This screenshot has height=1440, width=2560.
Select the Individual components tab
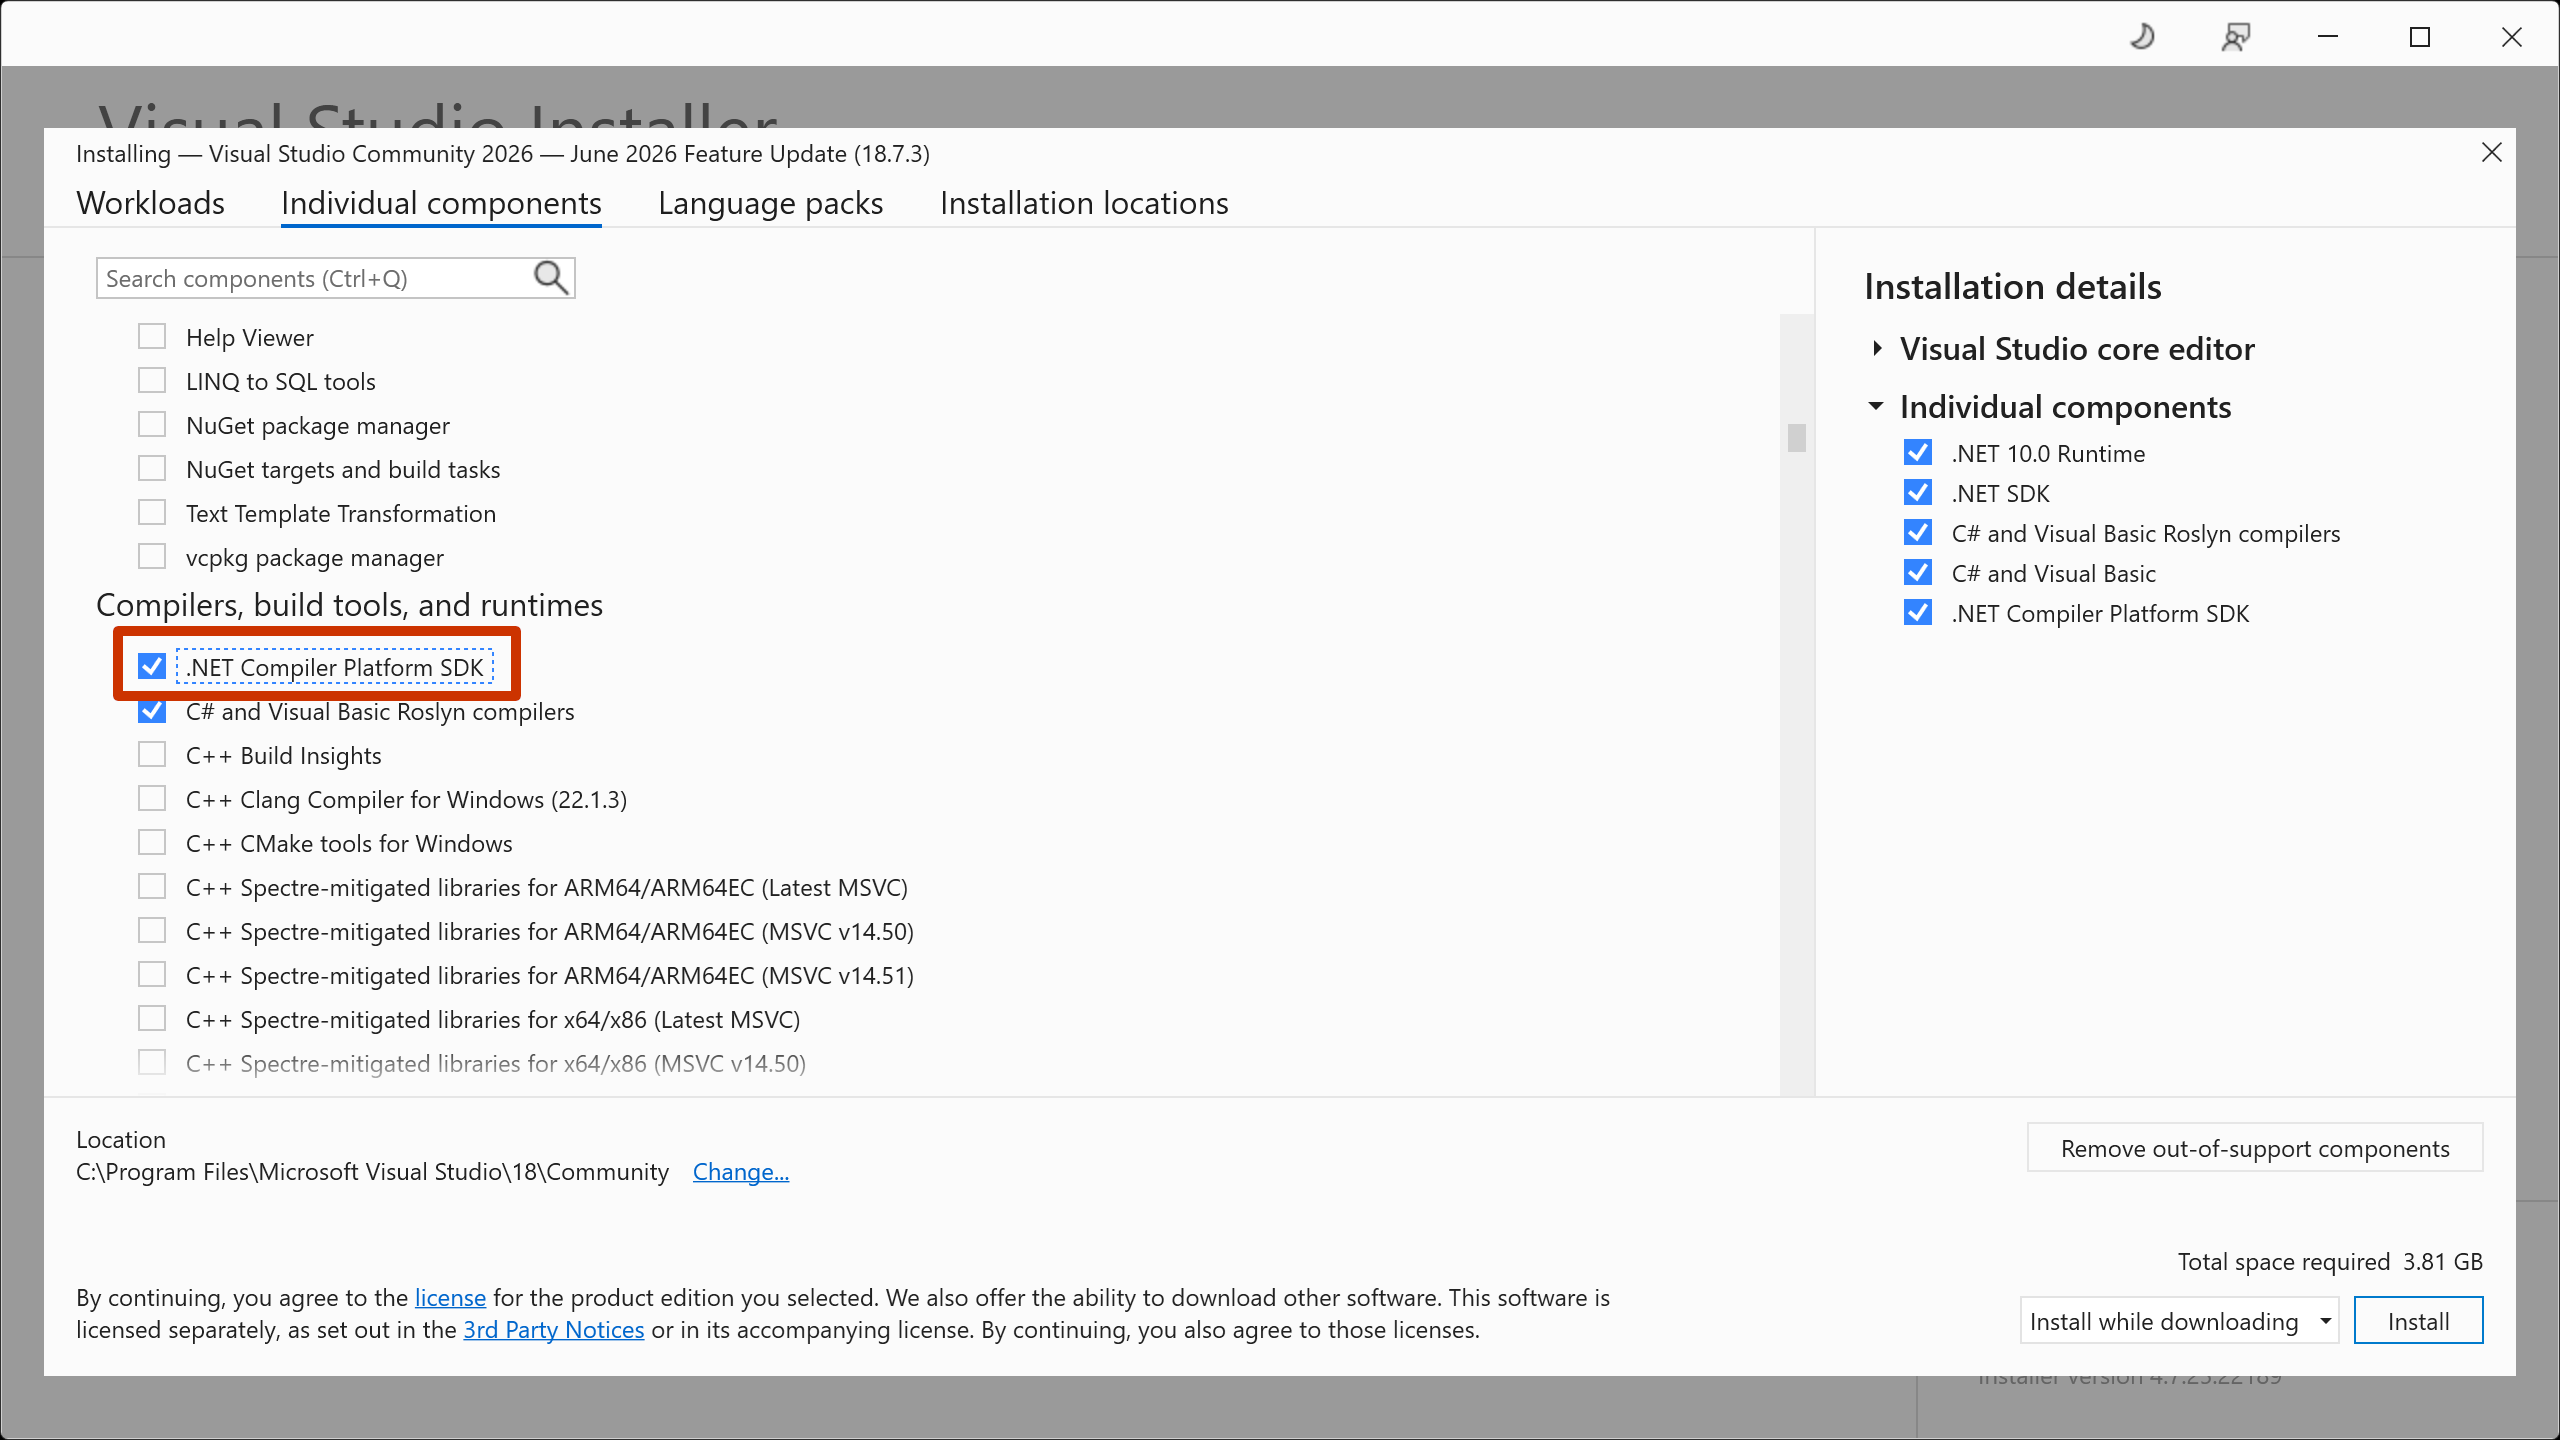(x=441, y=203)
